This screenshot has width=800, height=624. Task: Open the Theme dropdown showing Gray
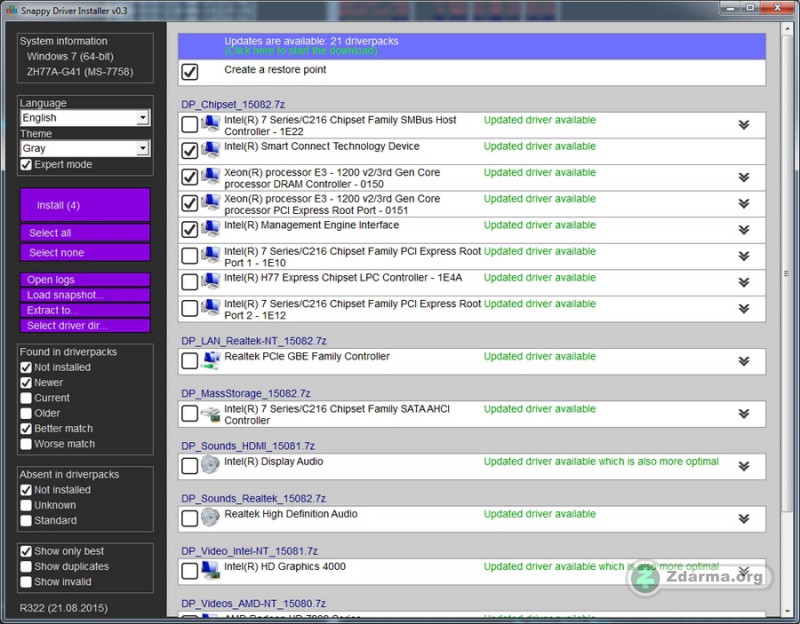click(85, 148)
